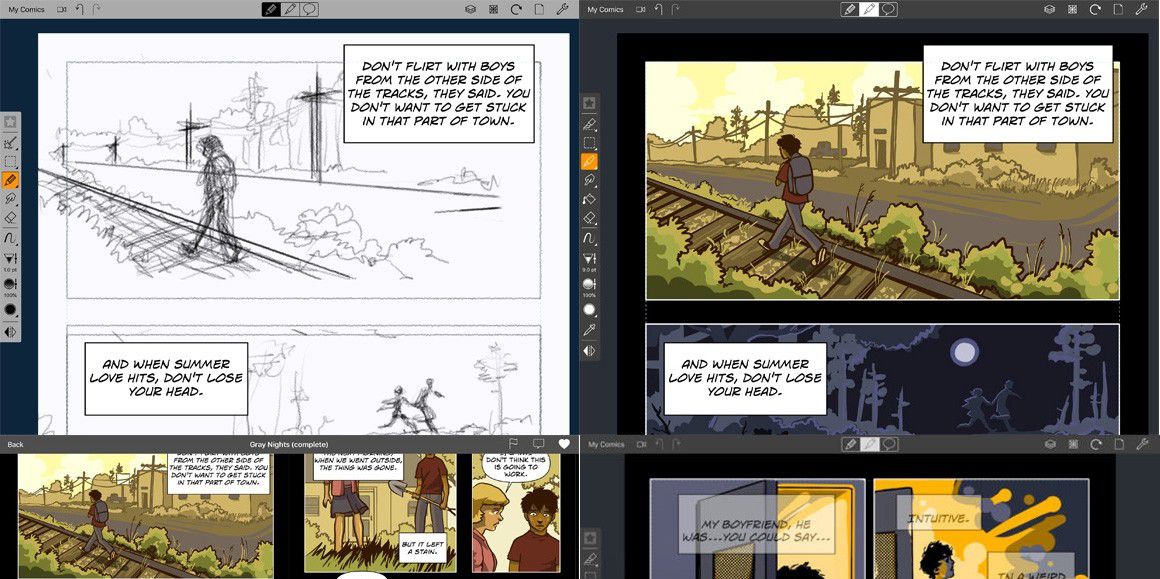Open the first page thumbnail of Gray Nights
This screenshot has width=1160, height=579.
pyautogui.click(x=140, y=515)
